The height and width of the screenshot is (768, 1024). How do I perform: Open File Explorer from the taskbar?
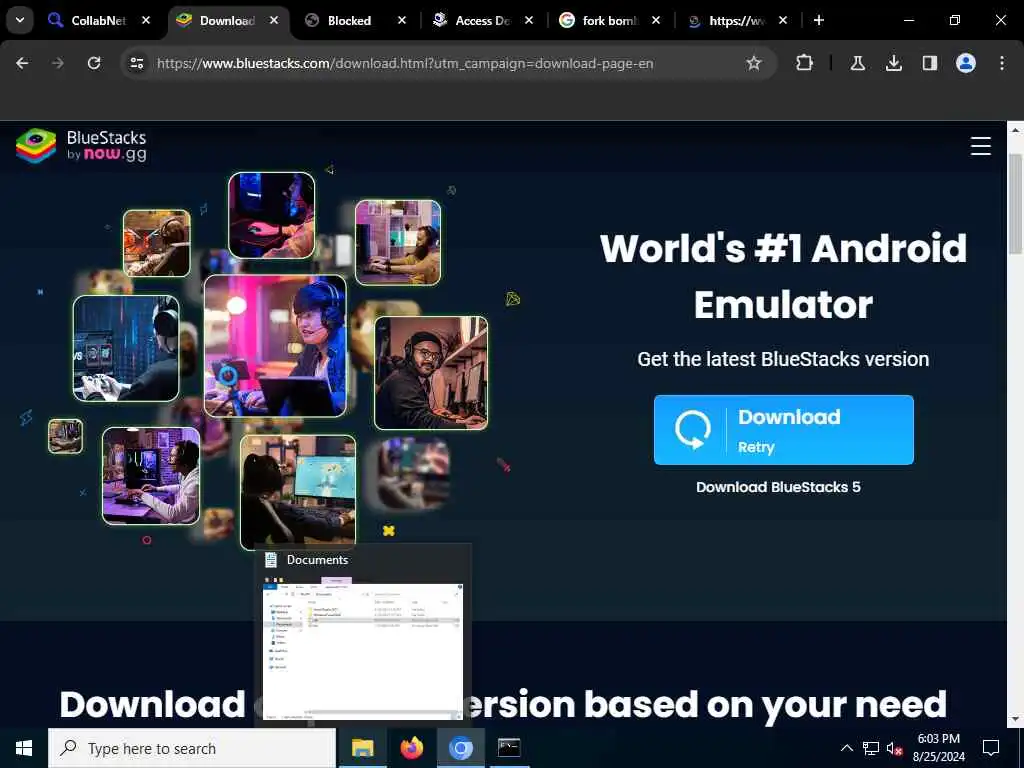coord(362,748)
